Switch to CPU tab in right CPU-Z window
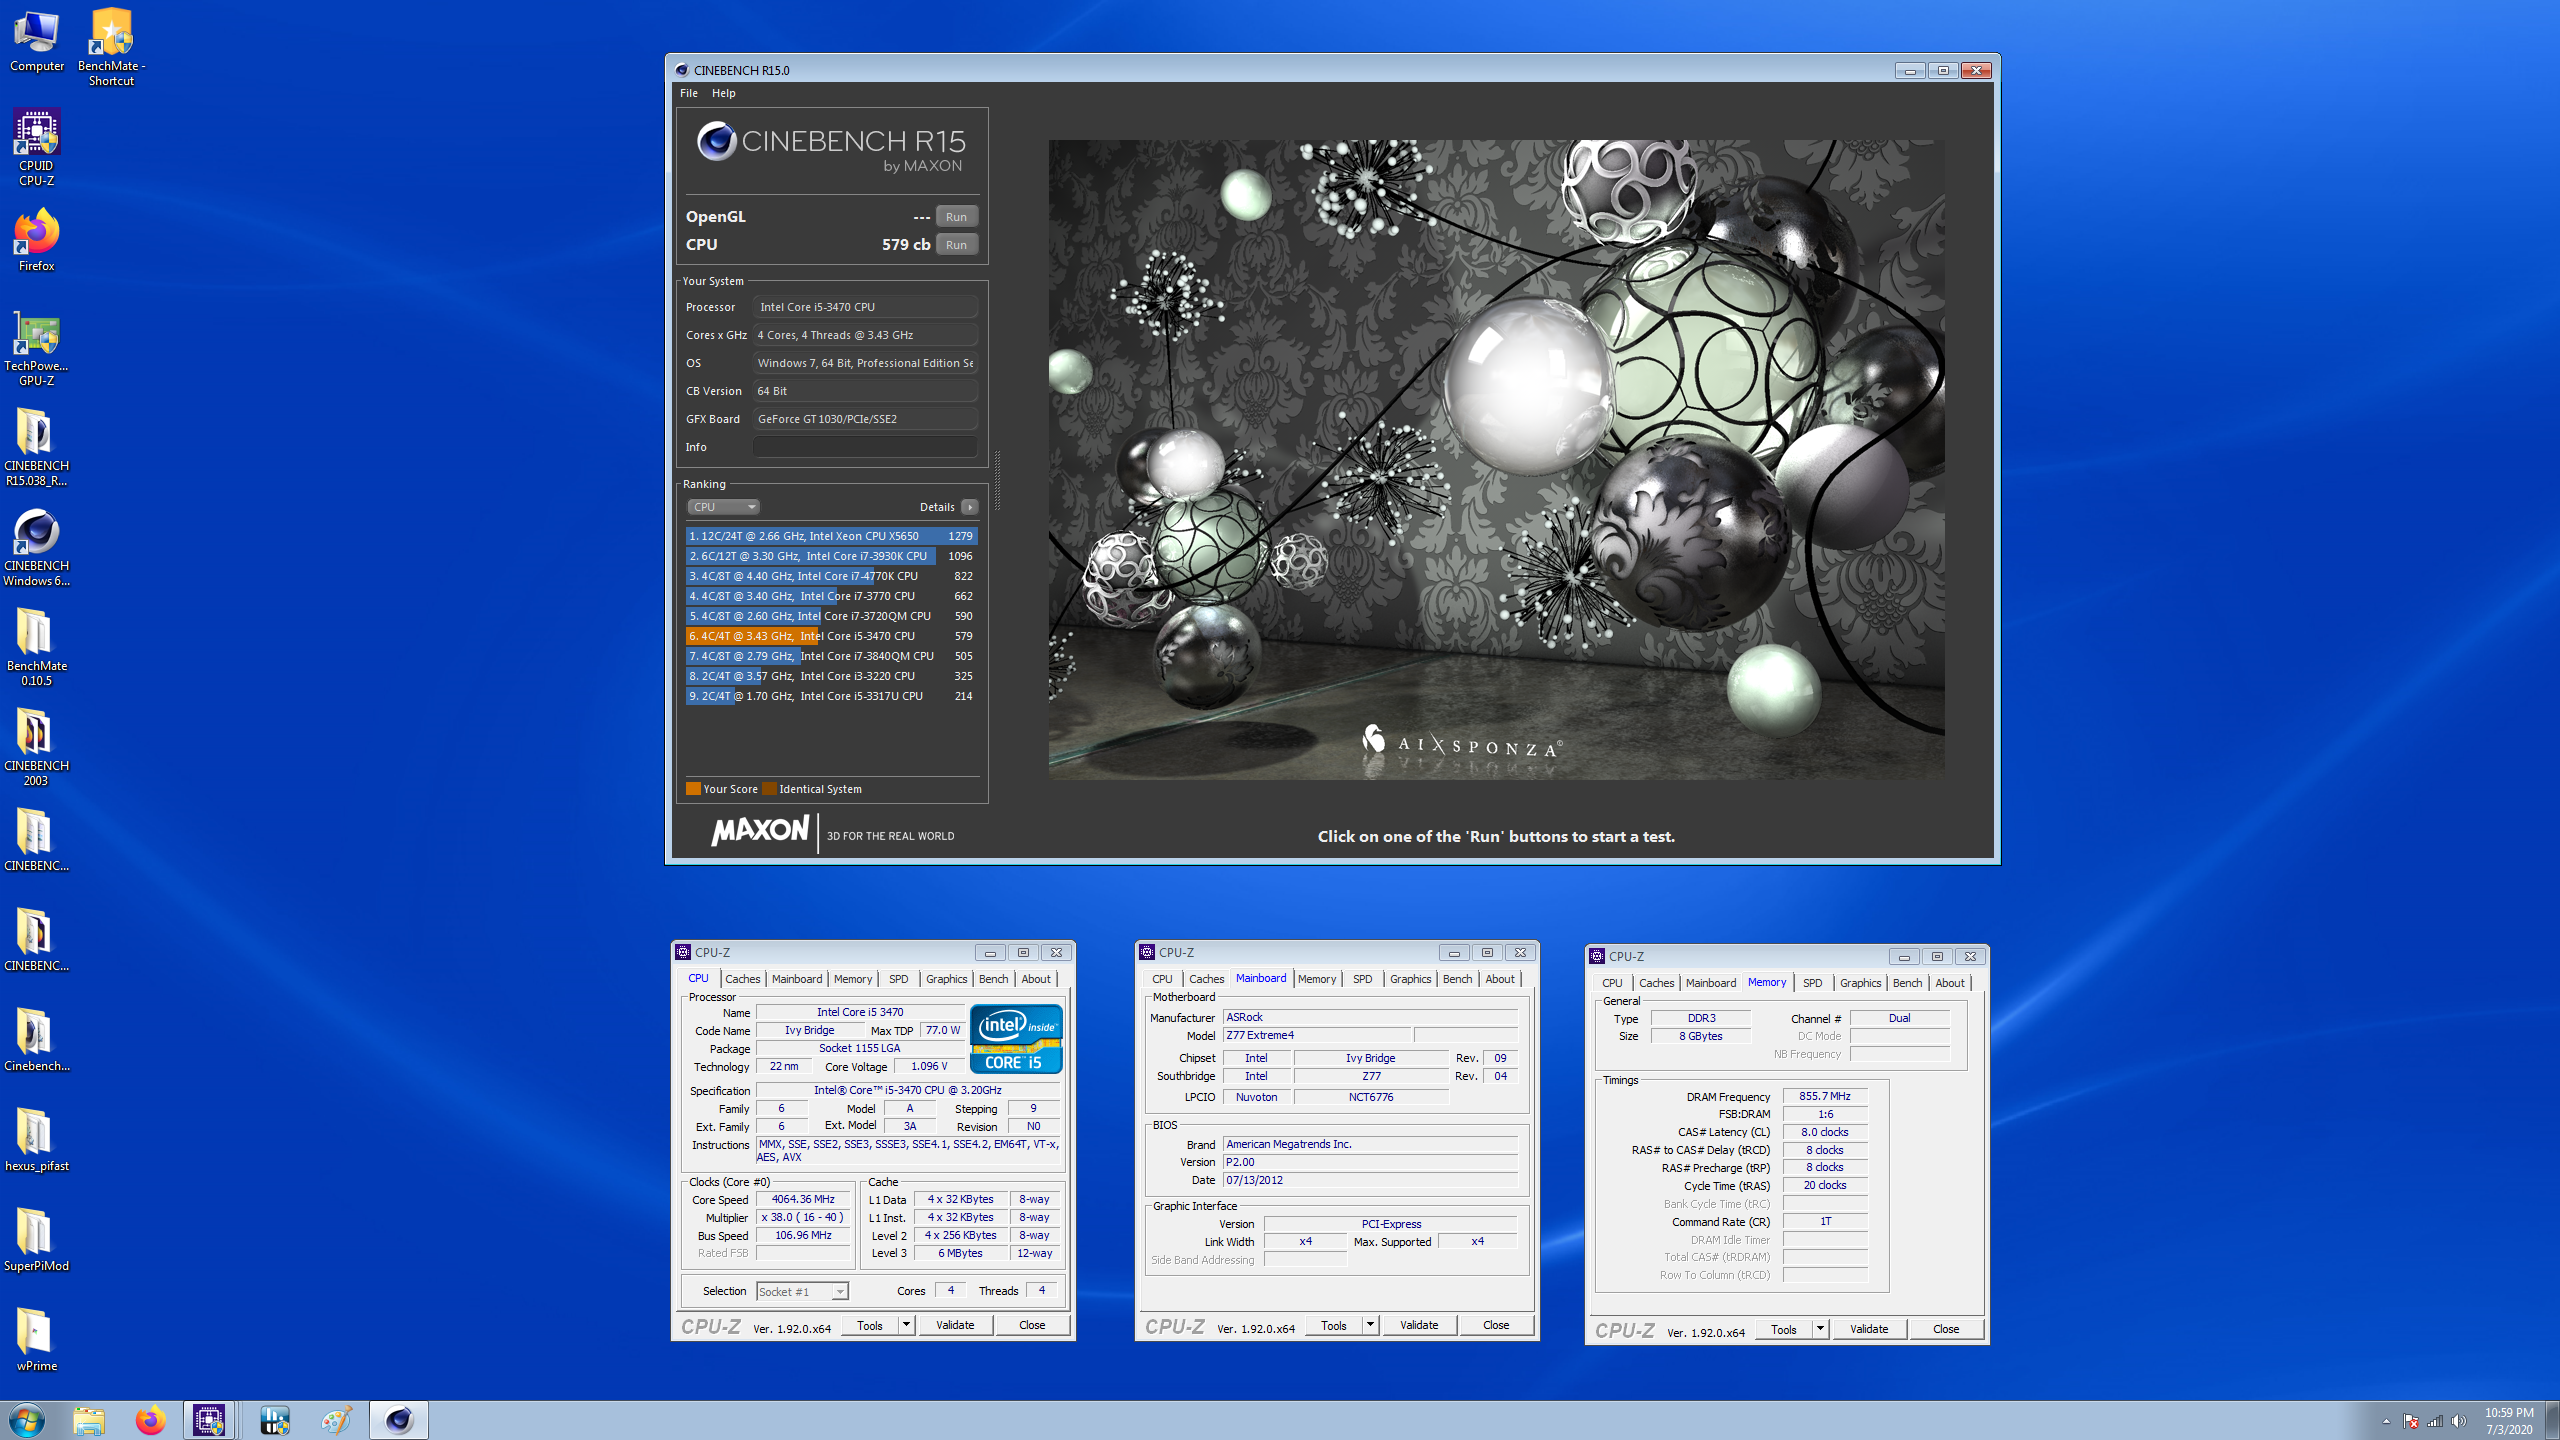Viewport: 2560px width, 1440px height. [x=1612, y=983]
